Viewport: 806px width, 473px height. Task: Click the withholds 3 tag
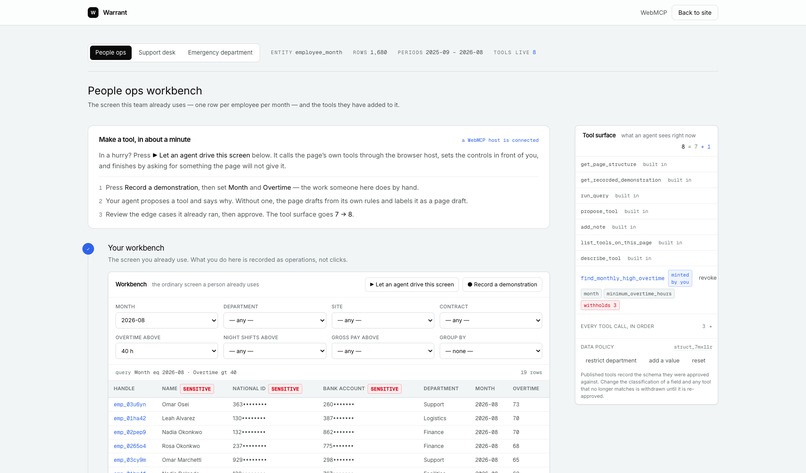pyautogui.click(x=600, y=305)
